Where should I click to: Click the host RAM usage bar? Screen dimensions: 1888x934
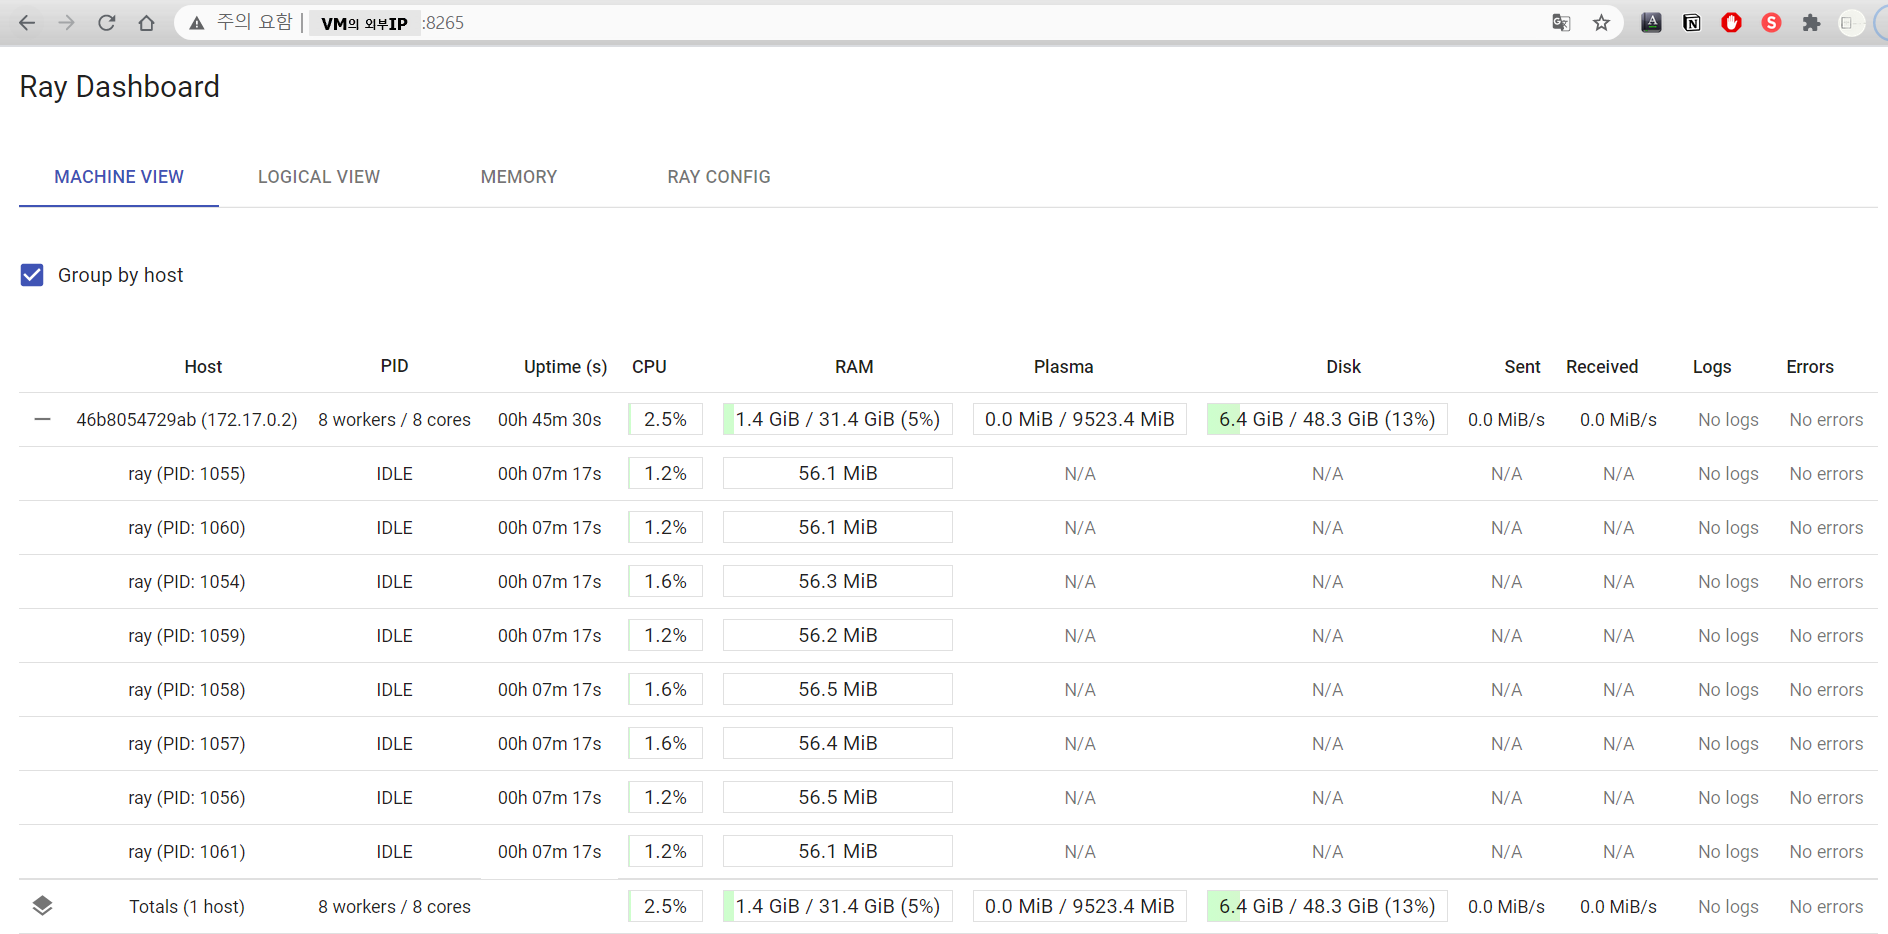coord(838,419)
